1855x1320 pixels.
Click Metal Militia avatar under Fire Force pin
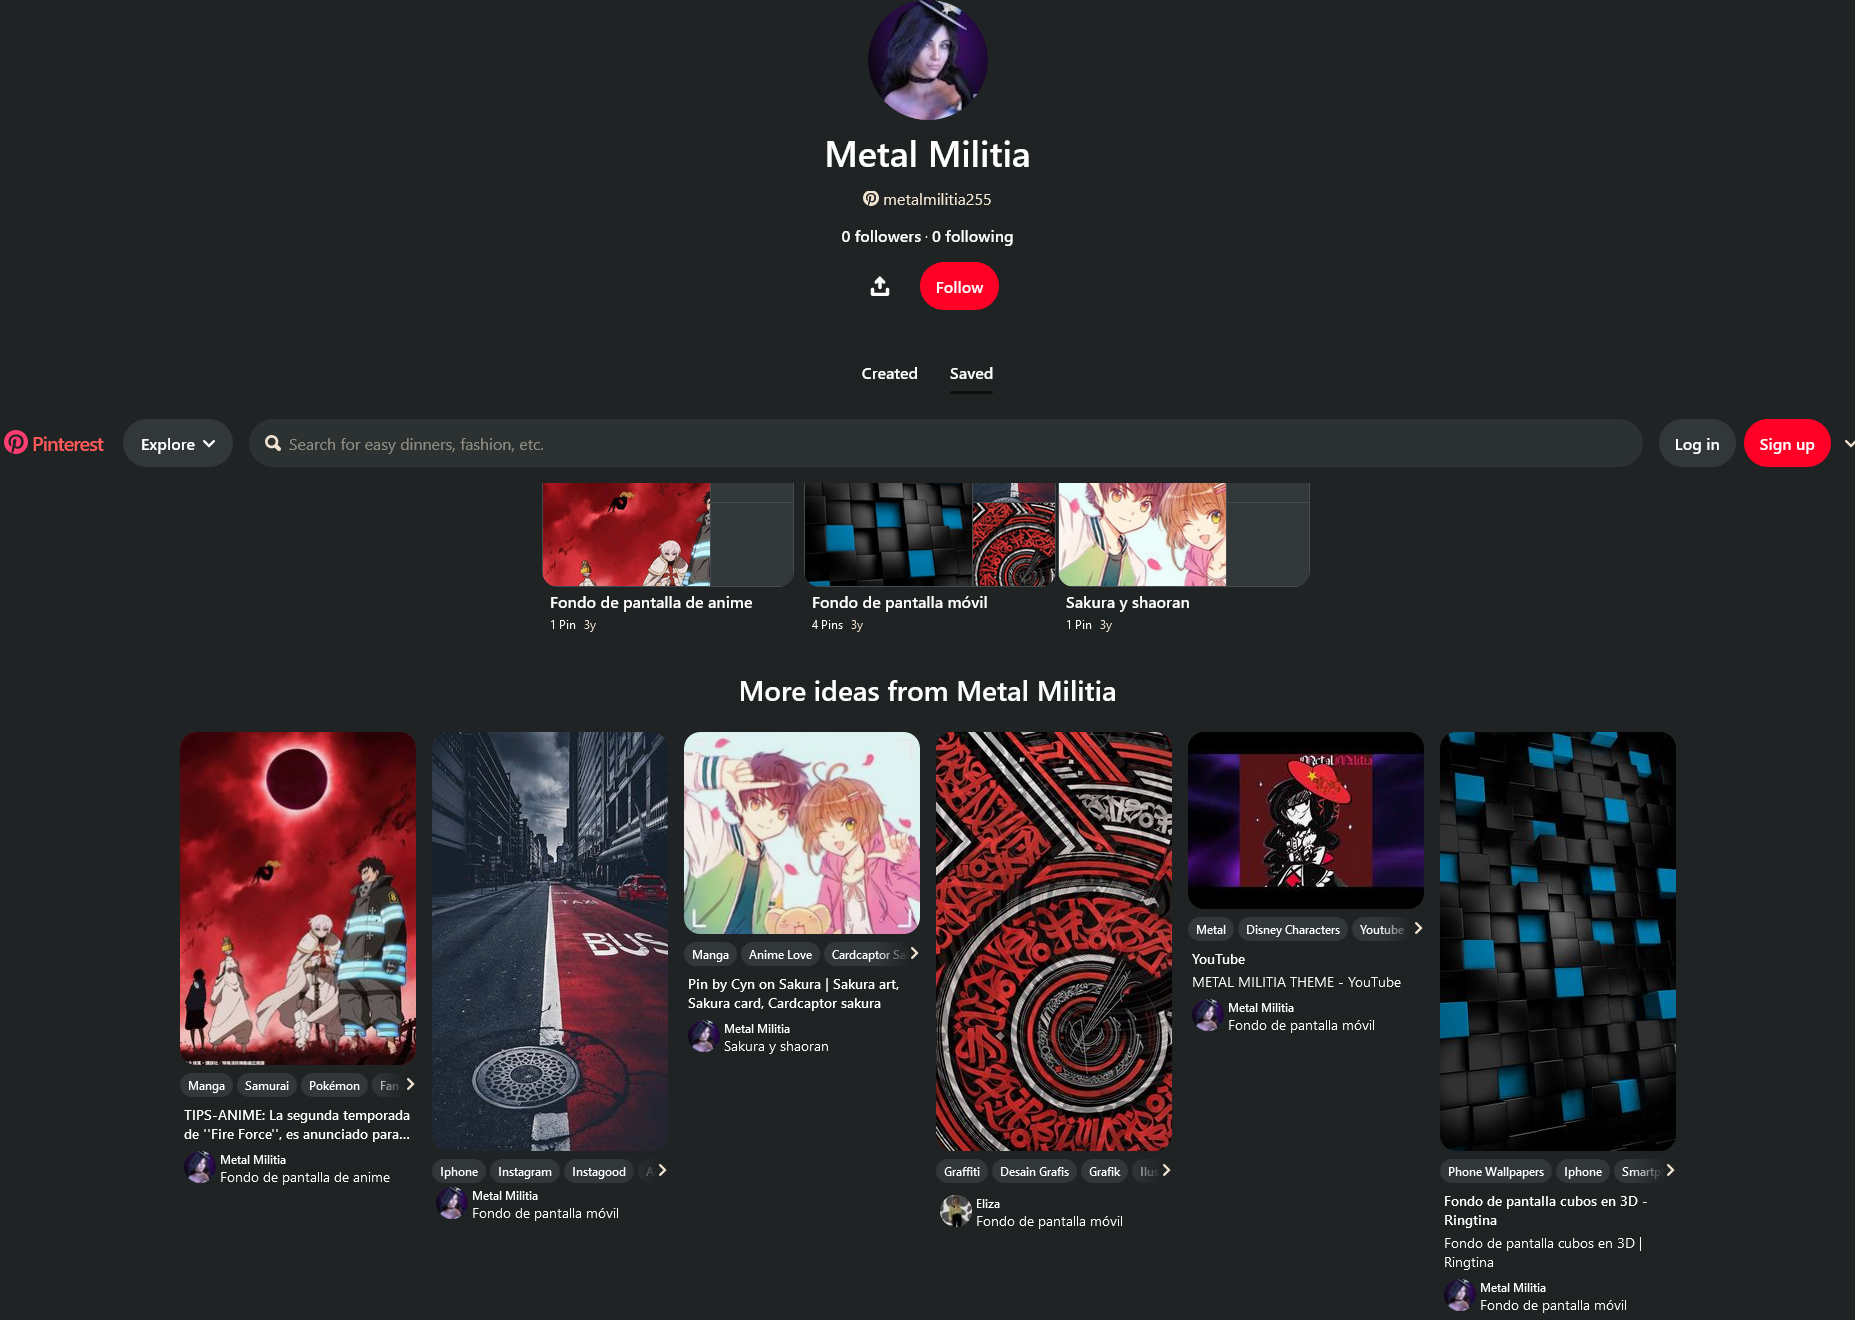click(x=199, y=1168)
